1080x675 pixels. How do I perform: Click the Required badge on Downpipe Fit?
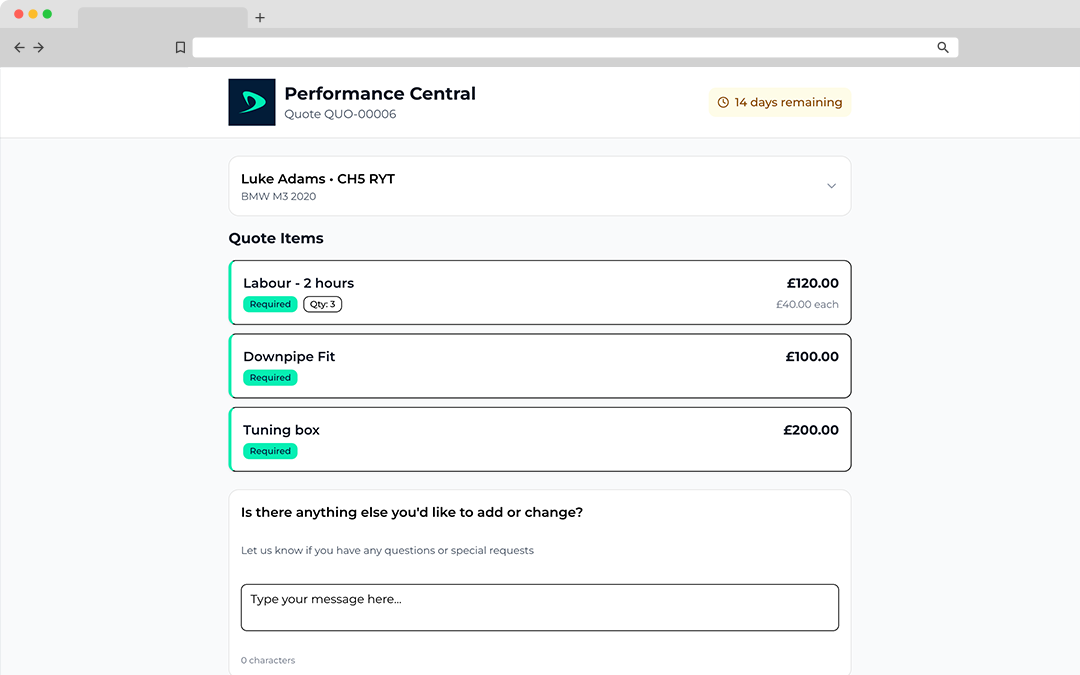pos(270,378)
